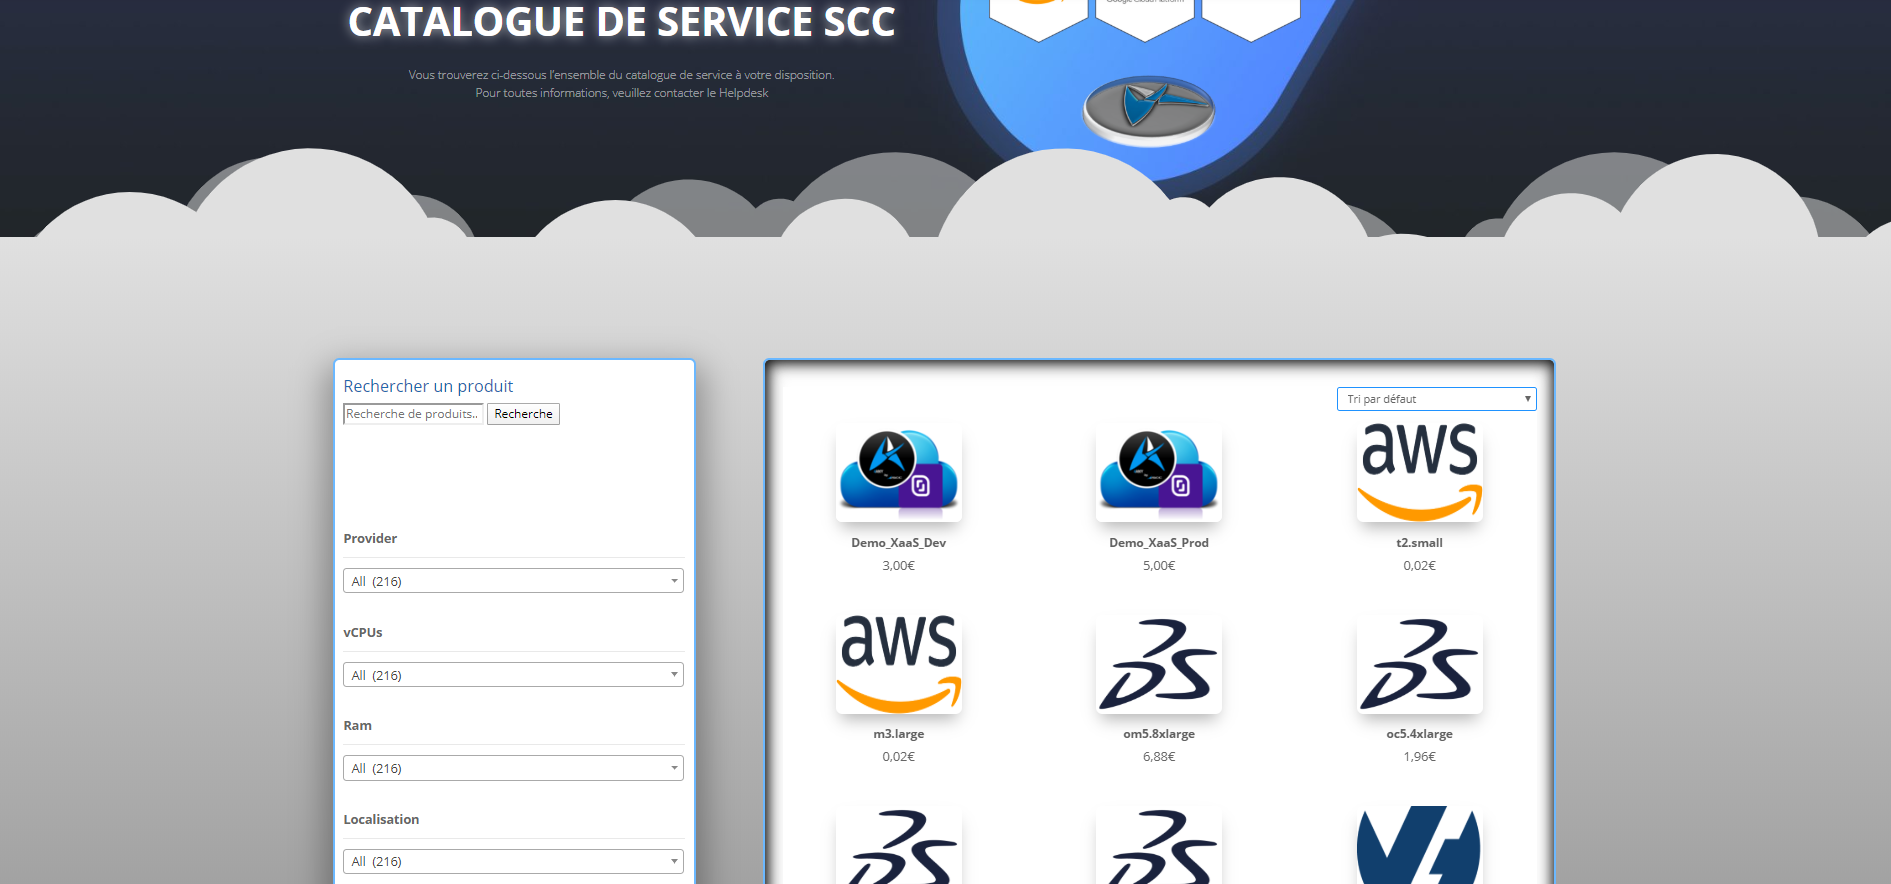
Task: Click the 'Ram' filter label
Action: (x=357, y=726)
